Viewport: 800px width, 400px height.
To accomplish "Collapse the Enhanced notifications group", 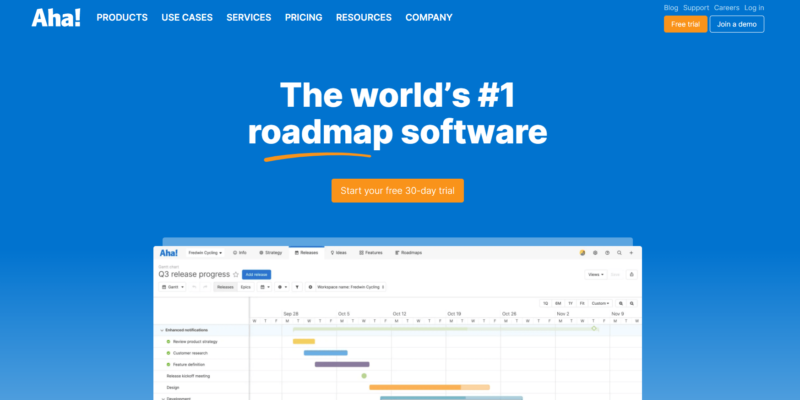I will (162, 330).
